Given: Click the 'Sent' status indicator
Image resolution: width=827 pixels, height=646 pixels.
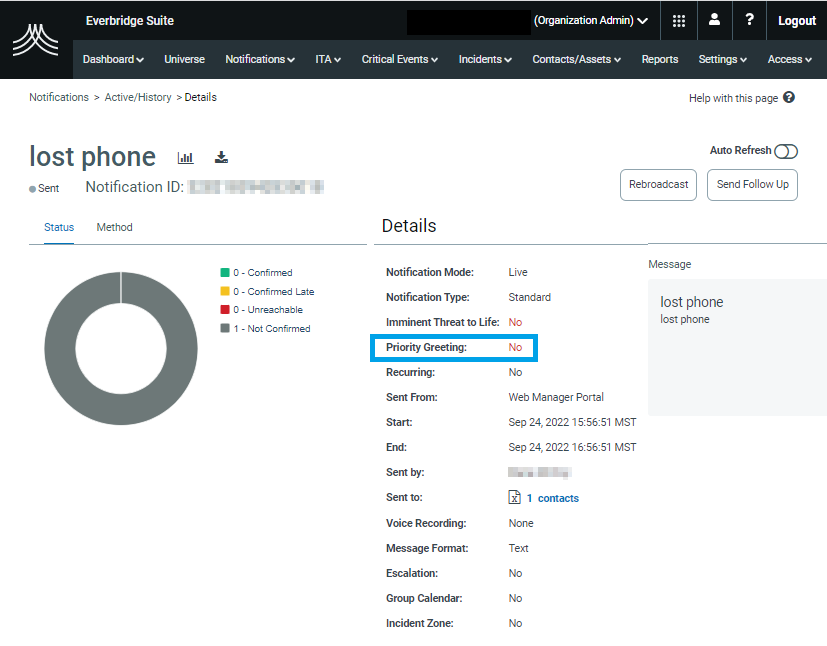Looking at the screenshot, I should (x=44, y=188).
